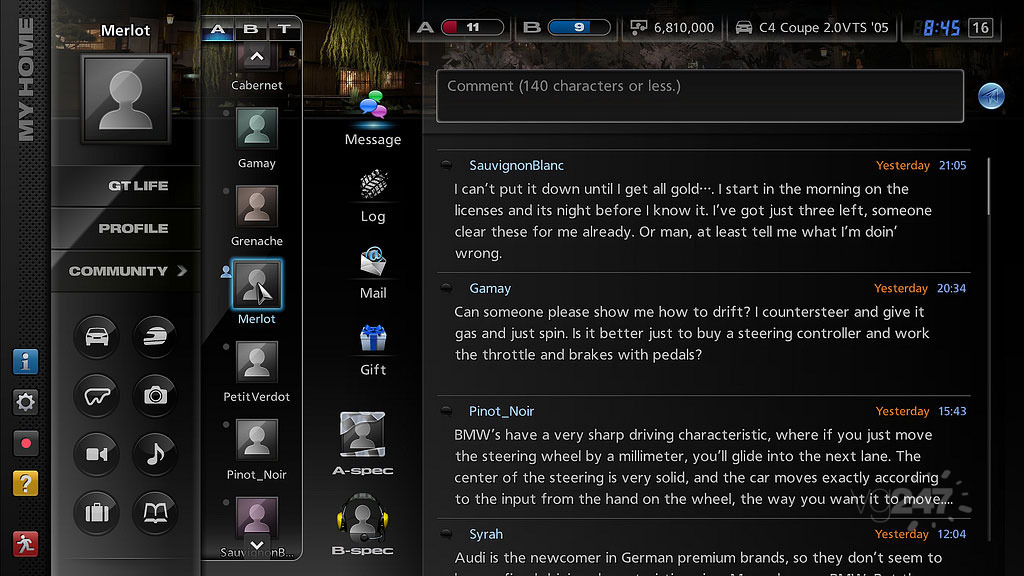1024x576 pixels.
Task: Open the Gift box icon
Action: pos(373,338)
